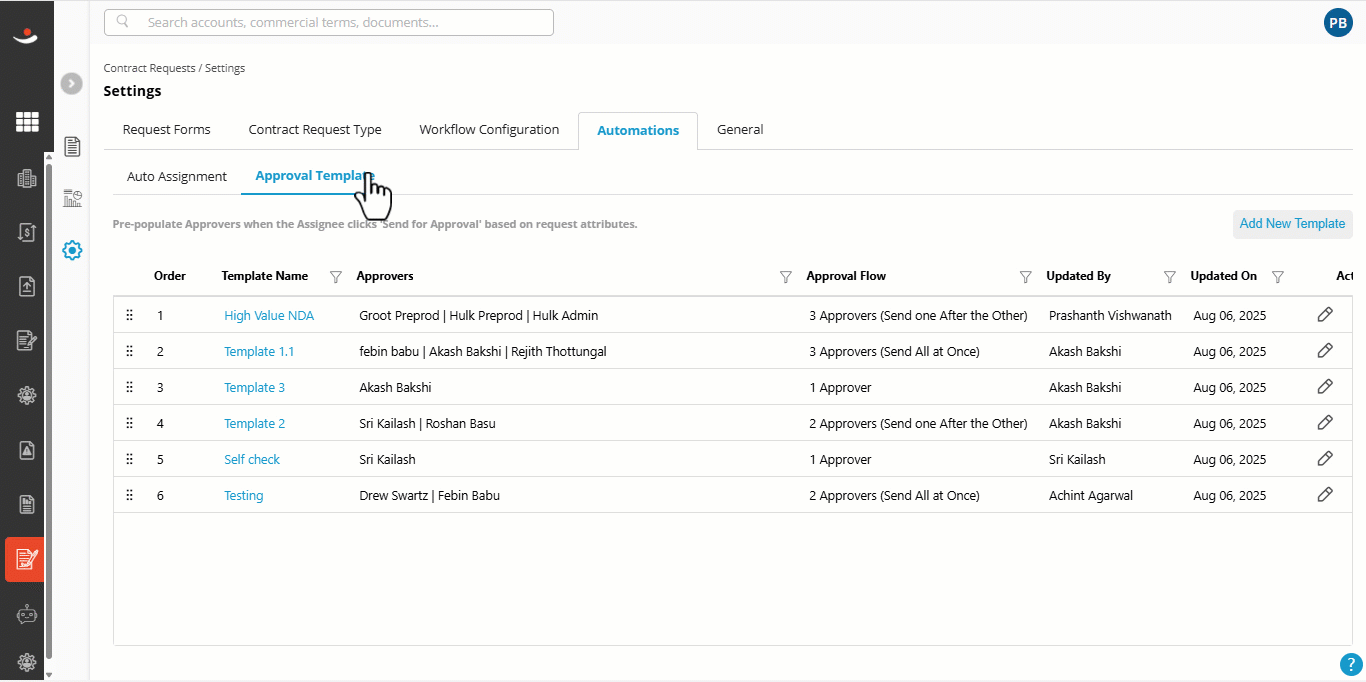Screen dimensions: 1366x682
Task: Open the Self check template link
Action: tap(252, 460)
